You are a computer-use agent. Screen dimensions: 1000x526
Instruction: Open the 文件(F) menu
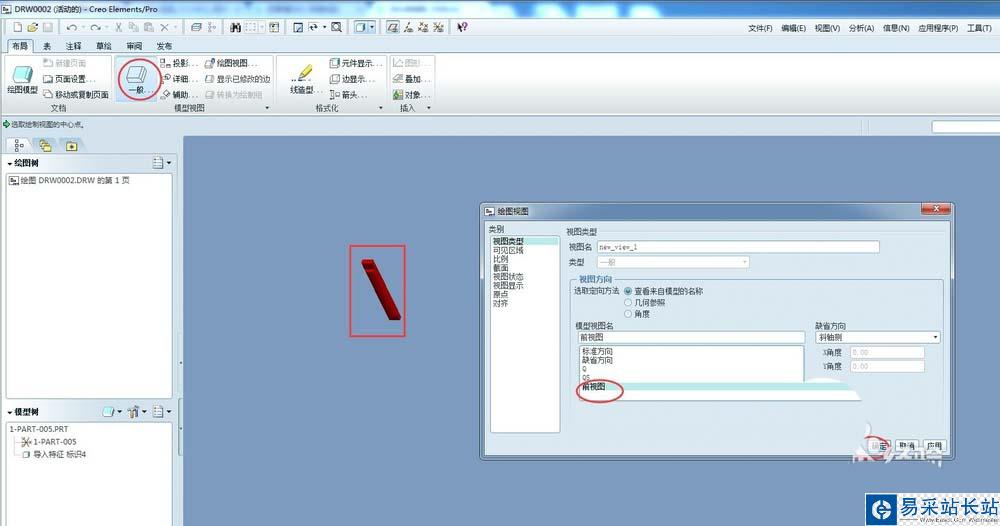760,28
